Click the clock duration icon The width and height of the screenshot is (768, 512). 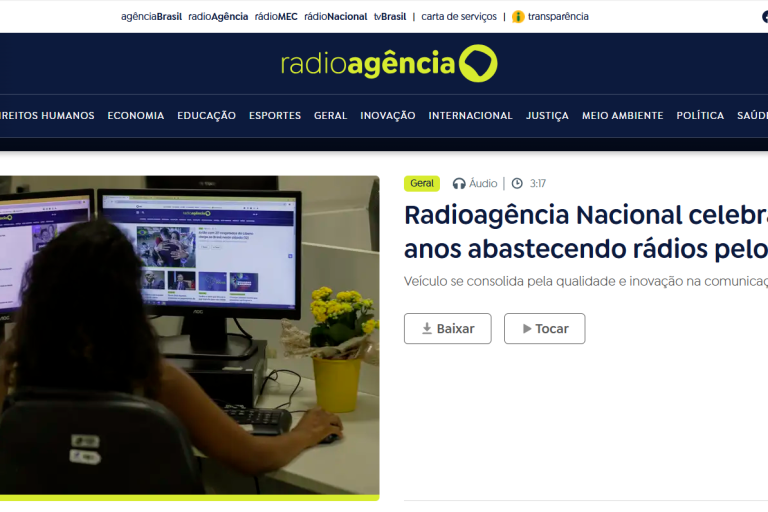pos(517,184)
